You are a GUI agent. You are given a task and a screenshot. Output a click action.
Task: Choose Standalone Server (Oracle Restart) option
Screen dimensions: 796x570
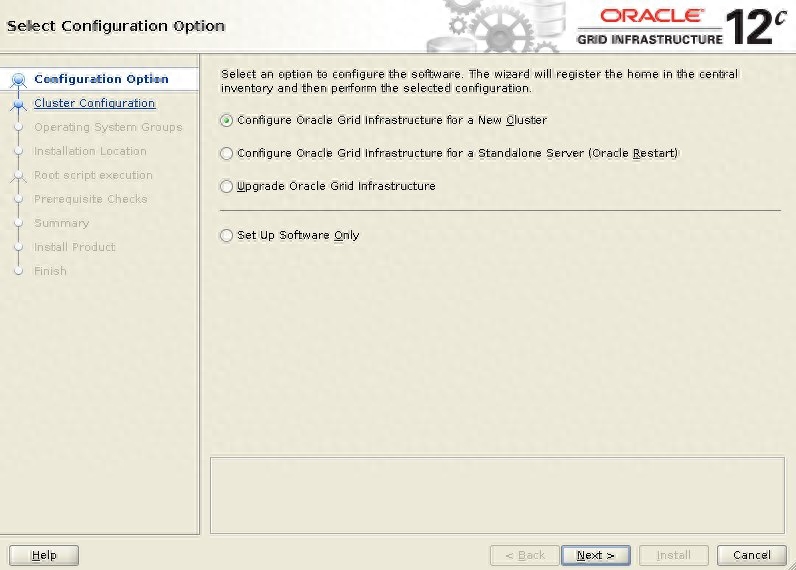click(227, 154)
